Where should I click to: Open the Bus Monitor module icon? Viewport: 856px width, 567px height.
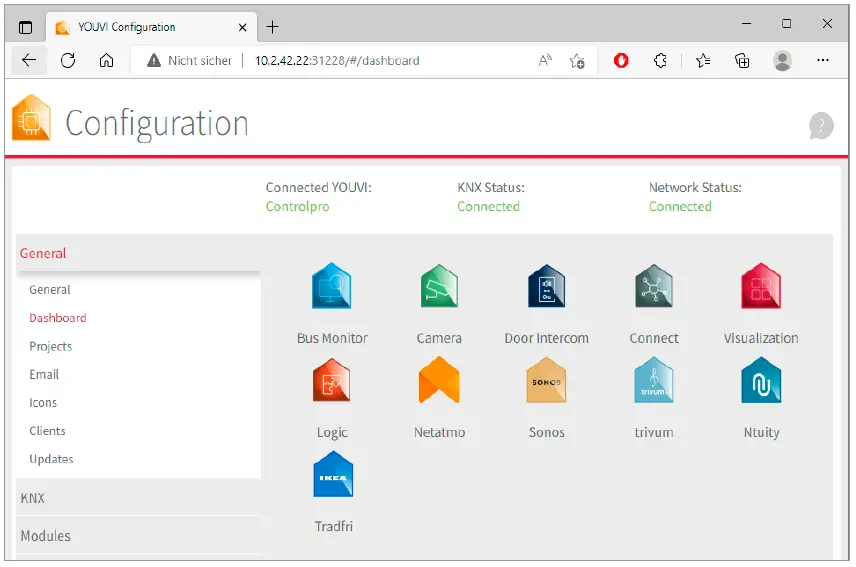point(331,285)
